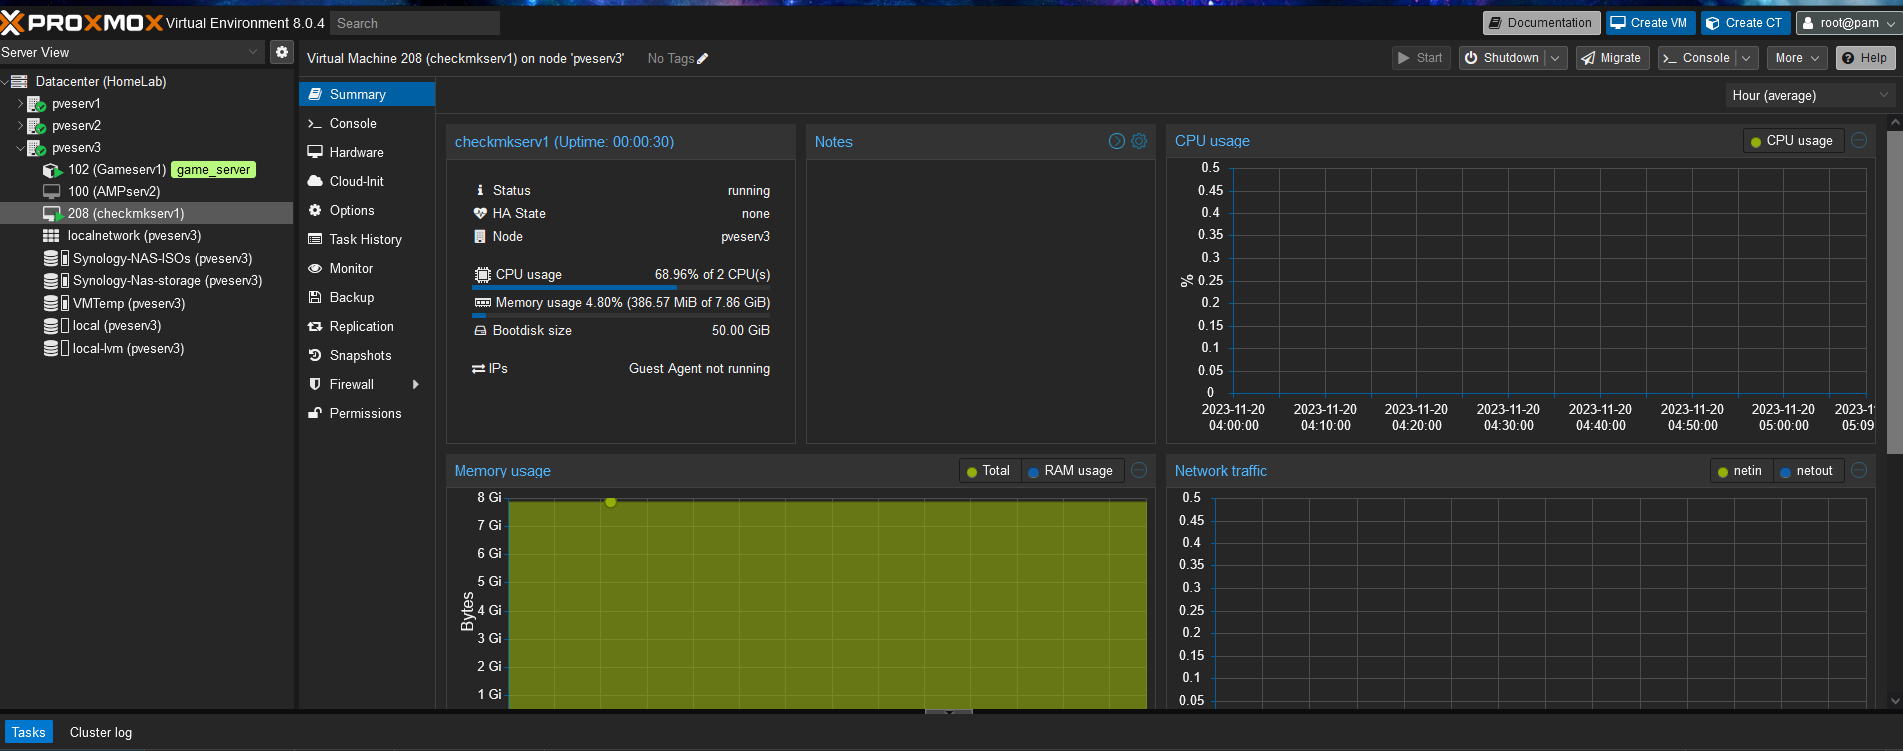Collapse the pveserv3 node
1903x751 pixels.
tap(20, 147)
